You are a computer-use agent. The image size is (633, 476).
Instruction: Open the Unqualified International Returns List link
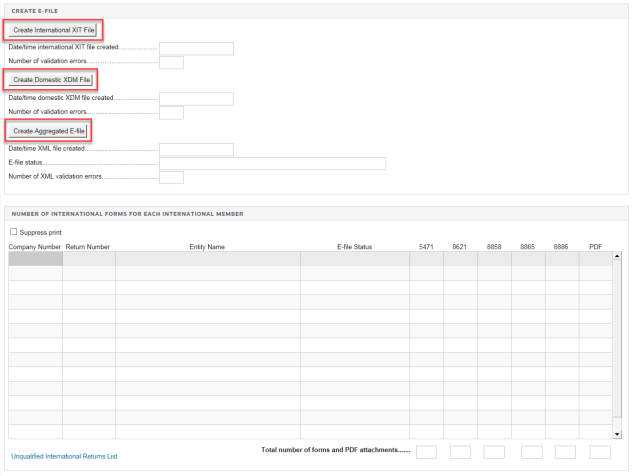coord(64,456)
